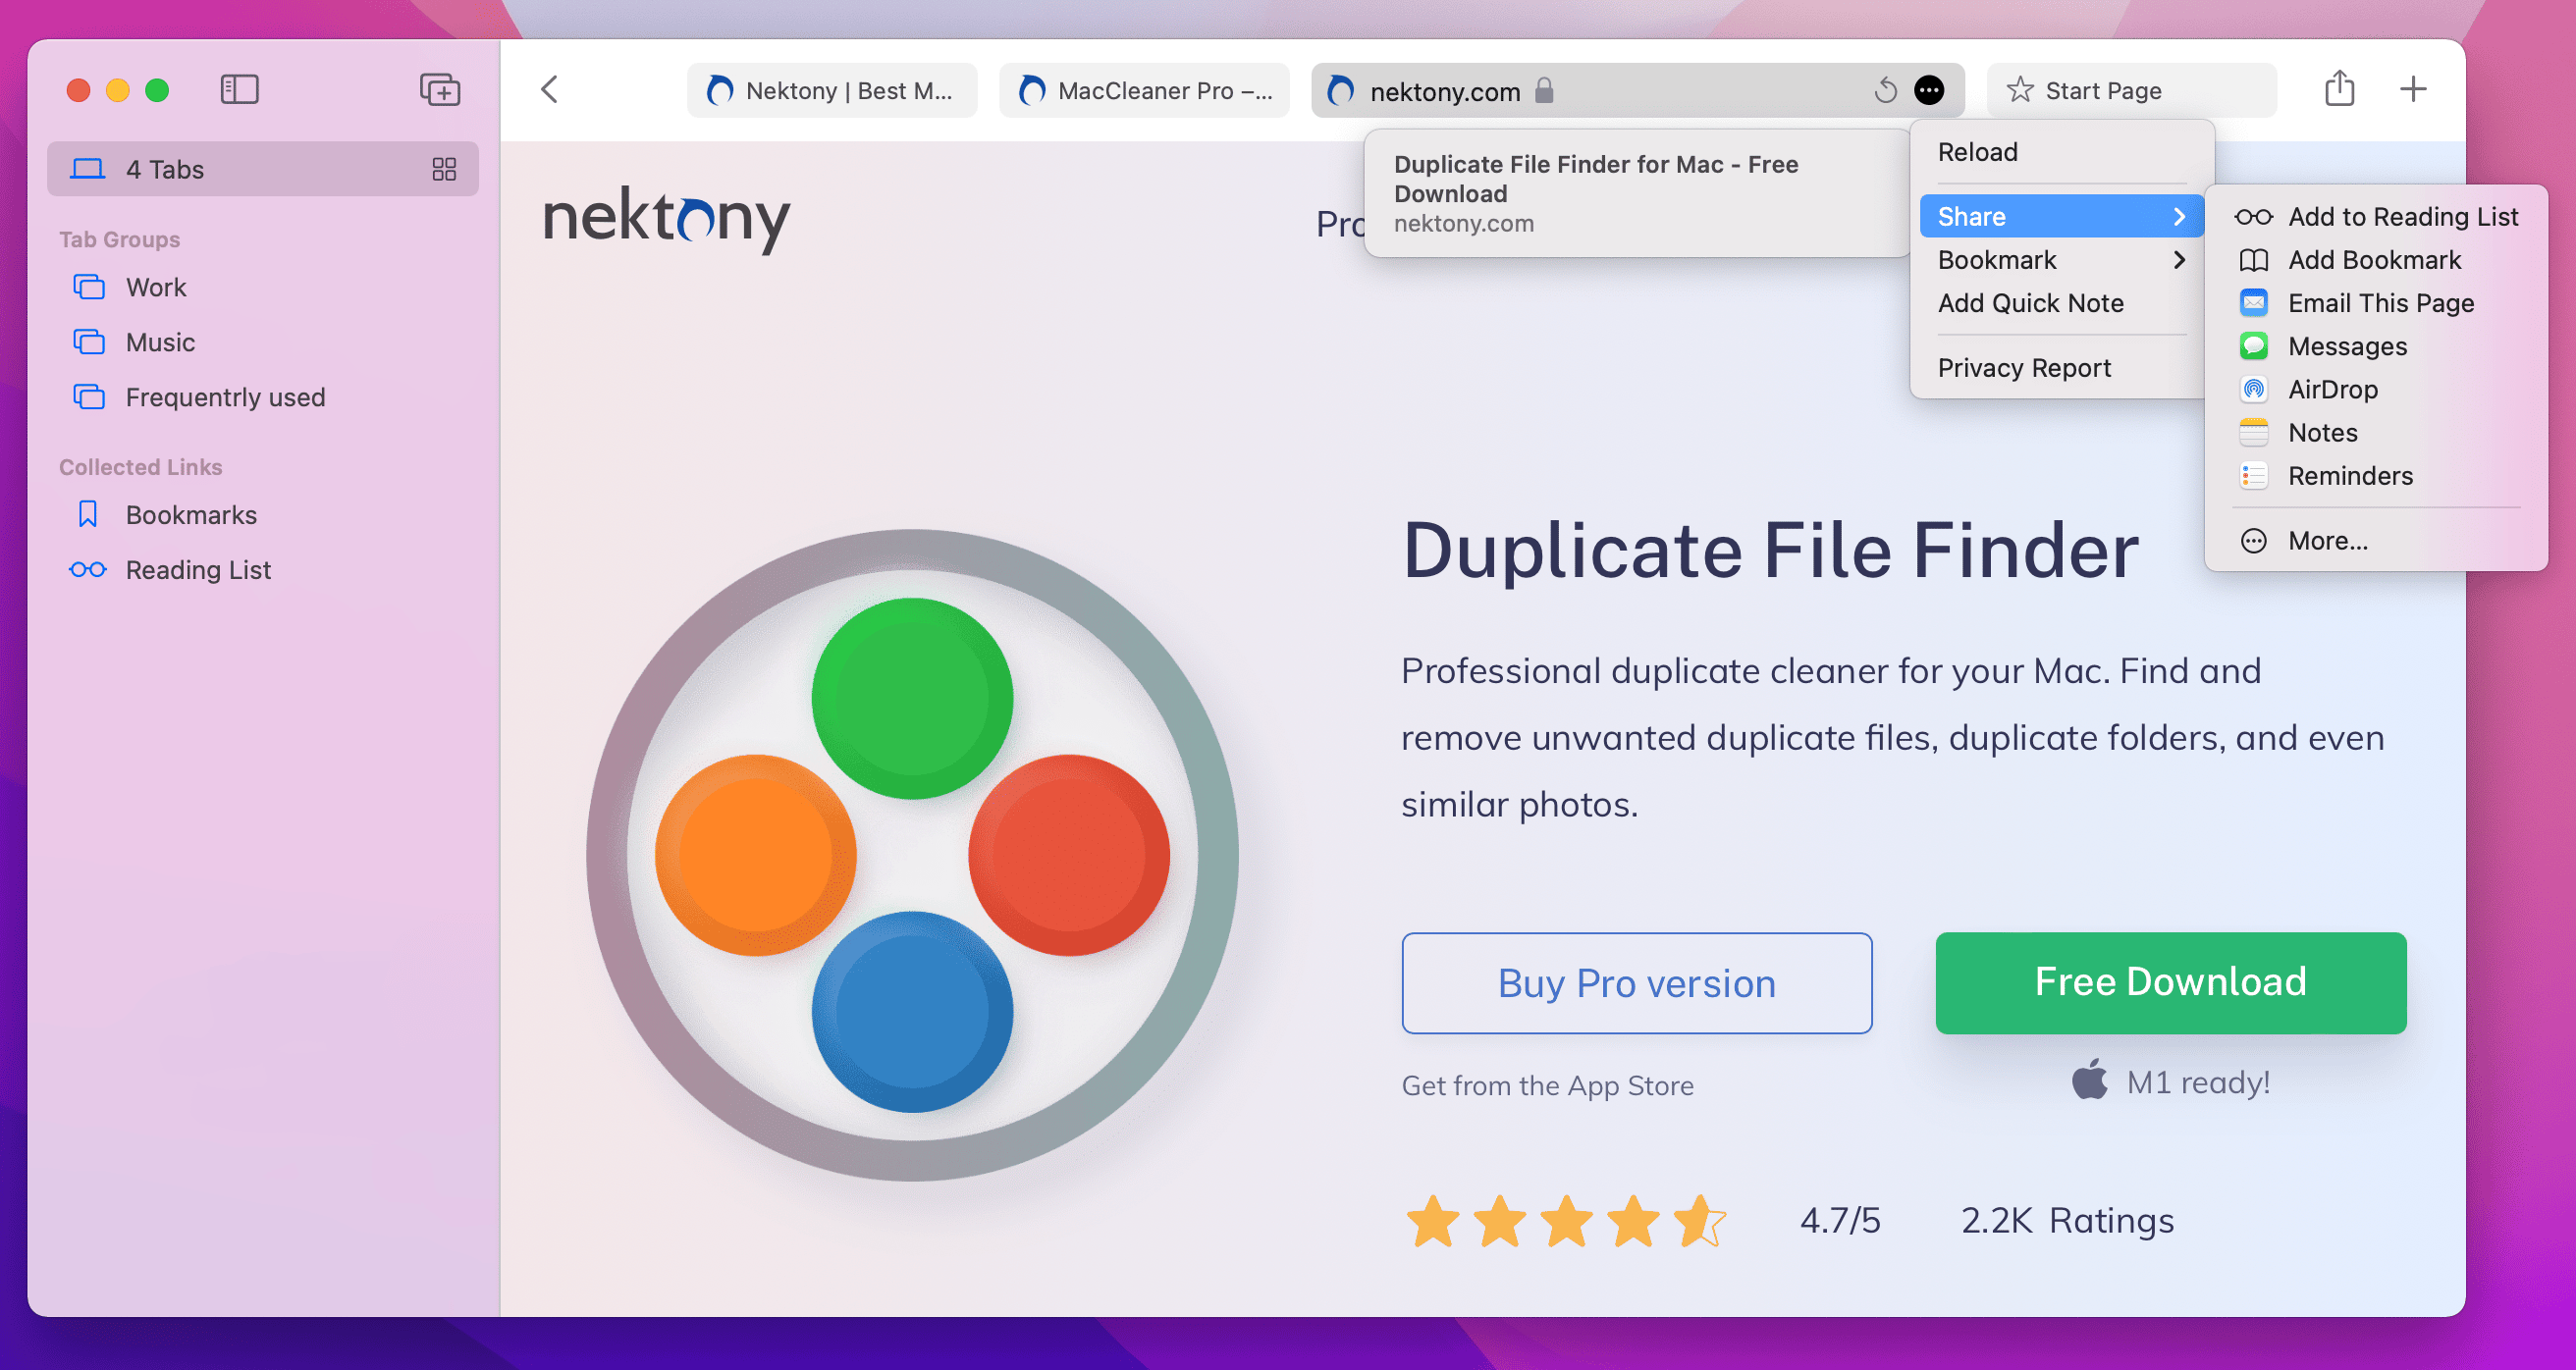The width and height of the screenshot is (2576, 1370).
Task: Click the lock icon next to nektony.com
Action: 1544,90
